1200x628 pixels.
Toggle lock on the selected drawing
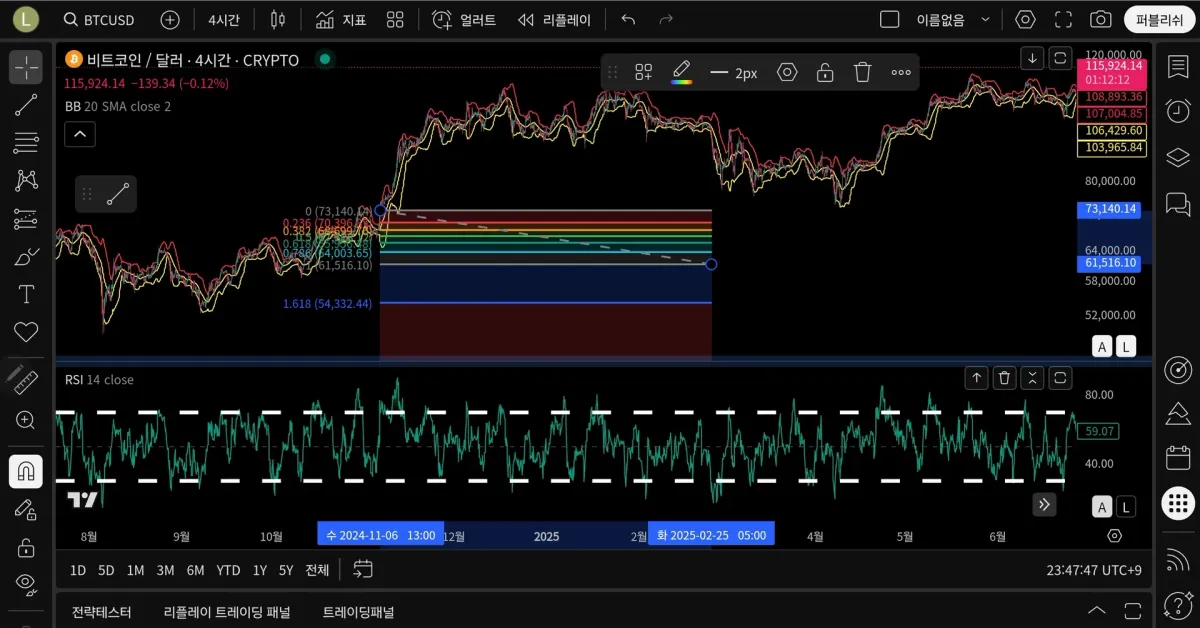pos(824,72)
